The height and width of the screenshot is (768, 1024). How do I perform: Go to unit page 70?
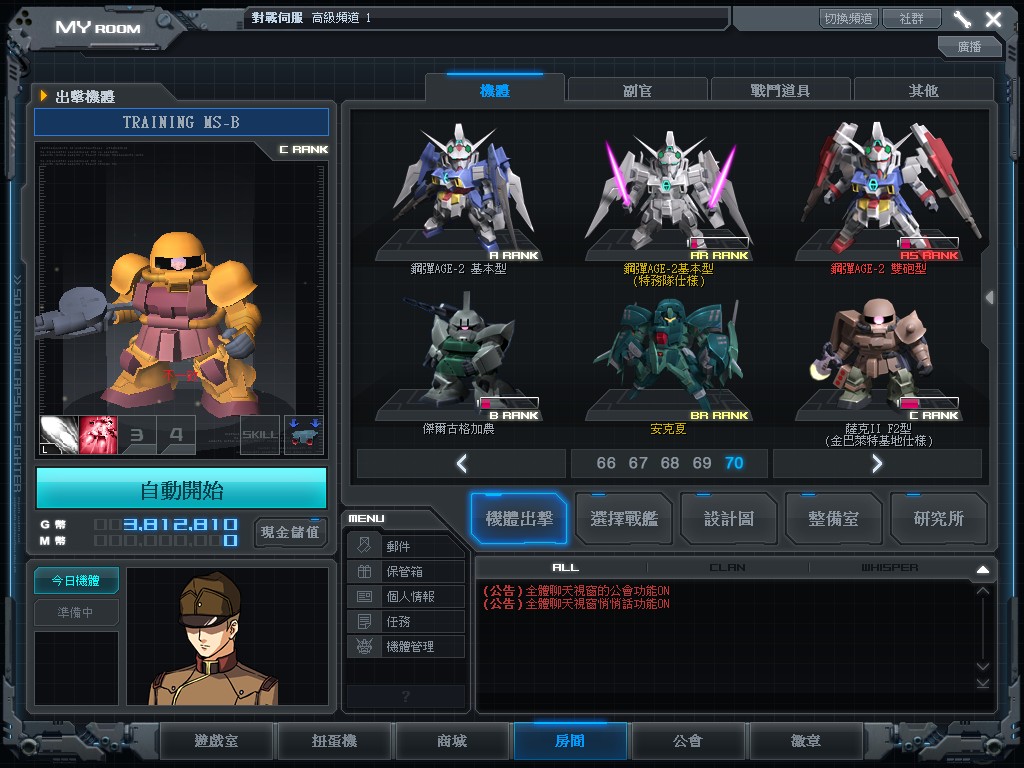pyautogui.click(x=733, y=463)
